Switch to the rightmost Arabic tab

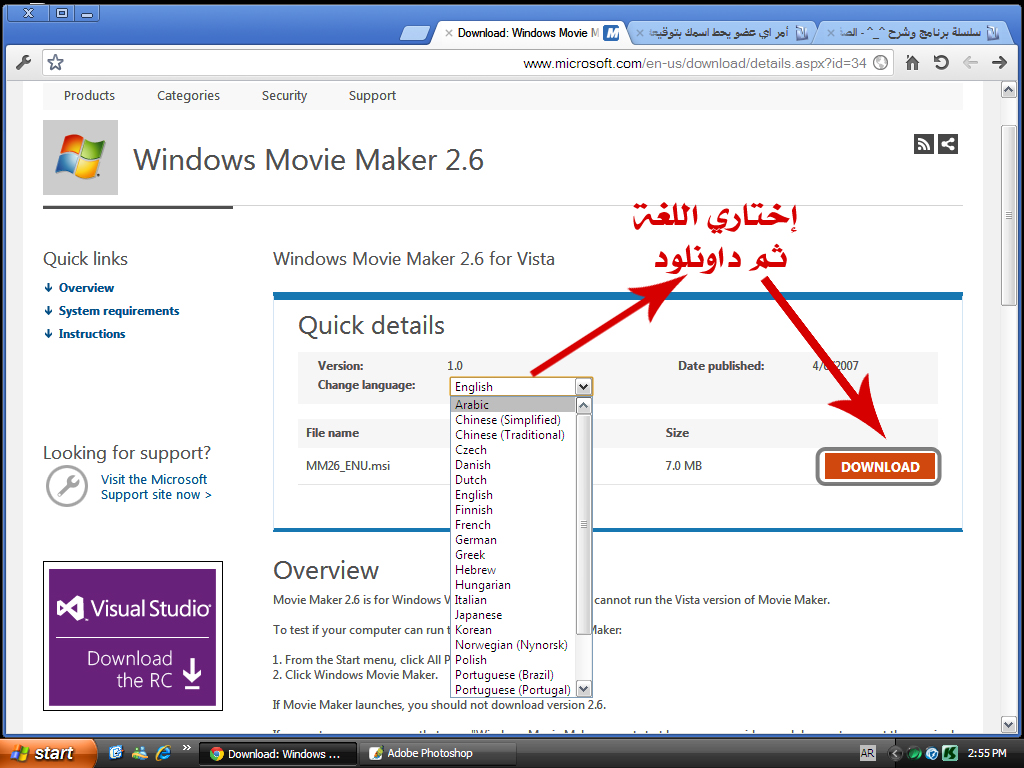point(912,33)
